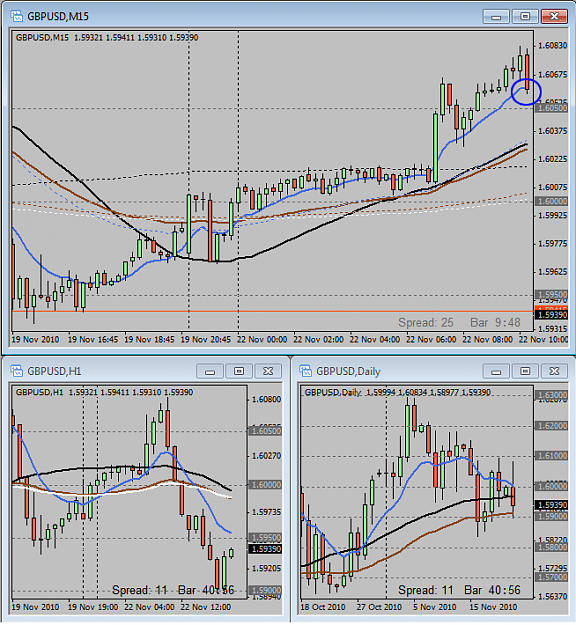
Task: Click the GBPUSD,H1 window chart icon
Action: tap(17, 371)
